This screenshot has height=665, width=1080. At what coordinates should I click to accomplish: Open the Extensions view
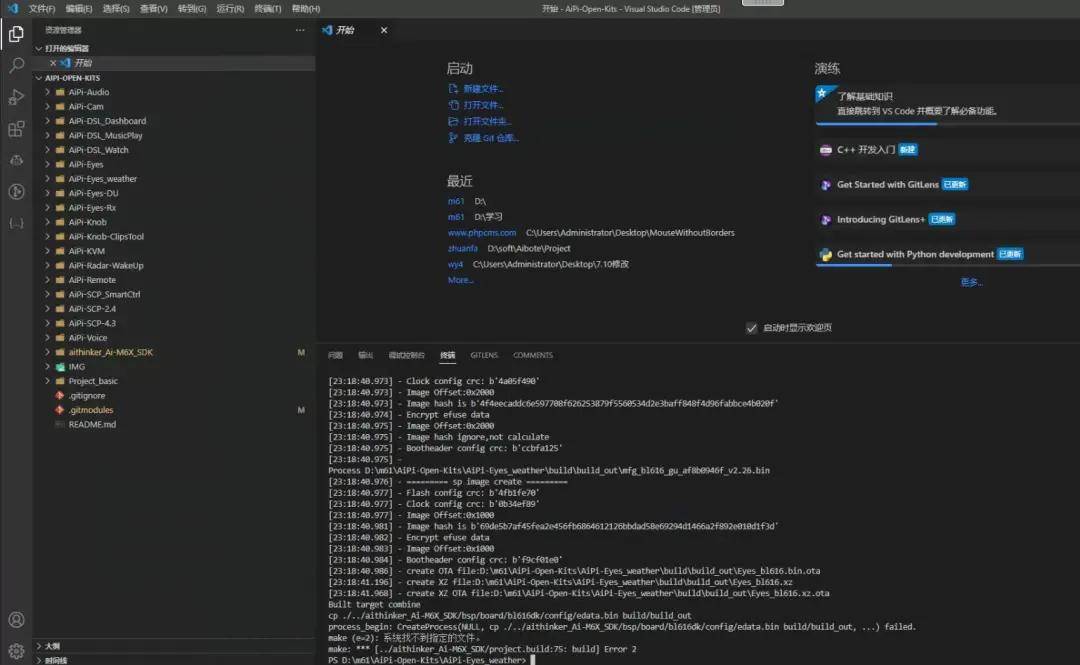coord(16,129)
